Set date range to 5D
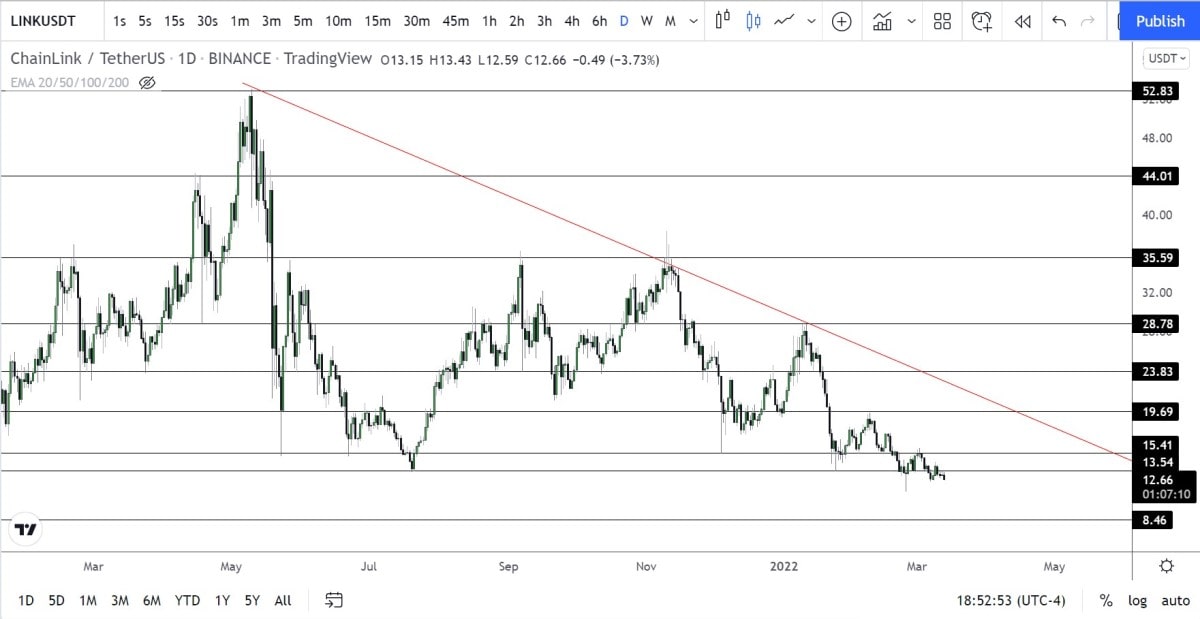Screen dimensions: 1200x619 pos(57,600)
